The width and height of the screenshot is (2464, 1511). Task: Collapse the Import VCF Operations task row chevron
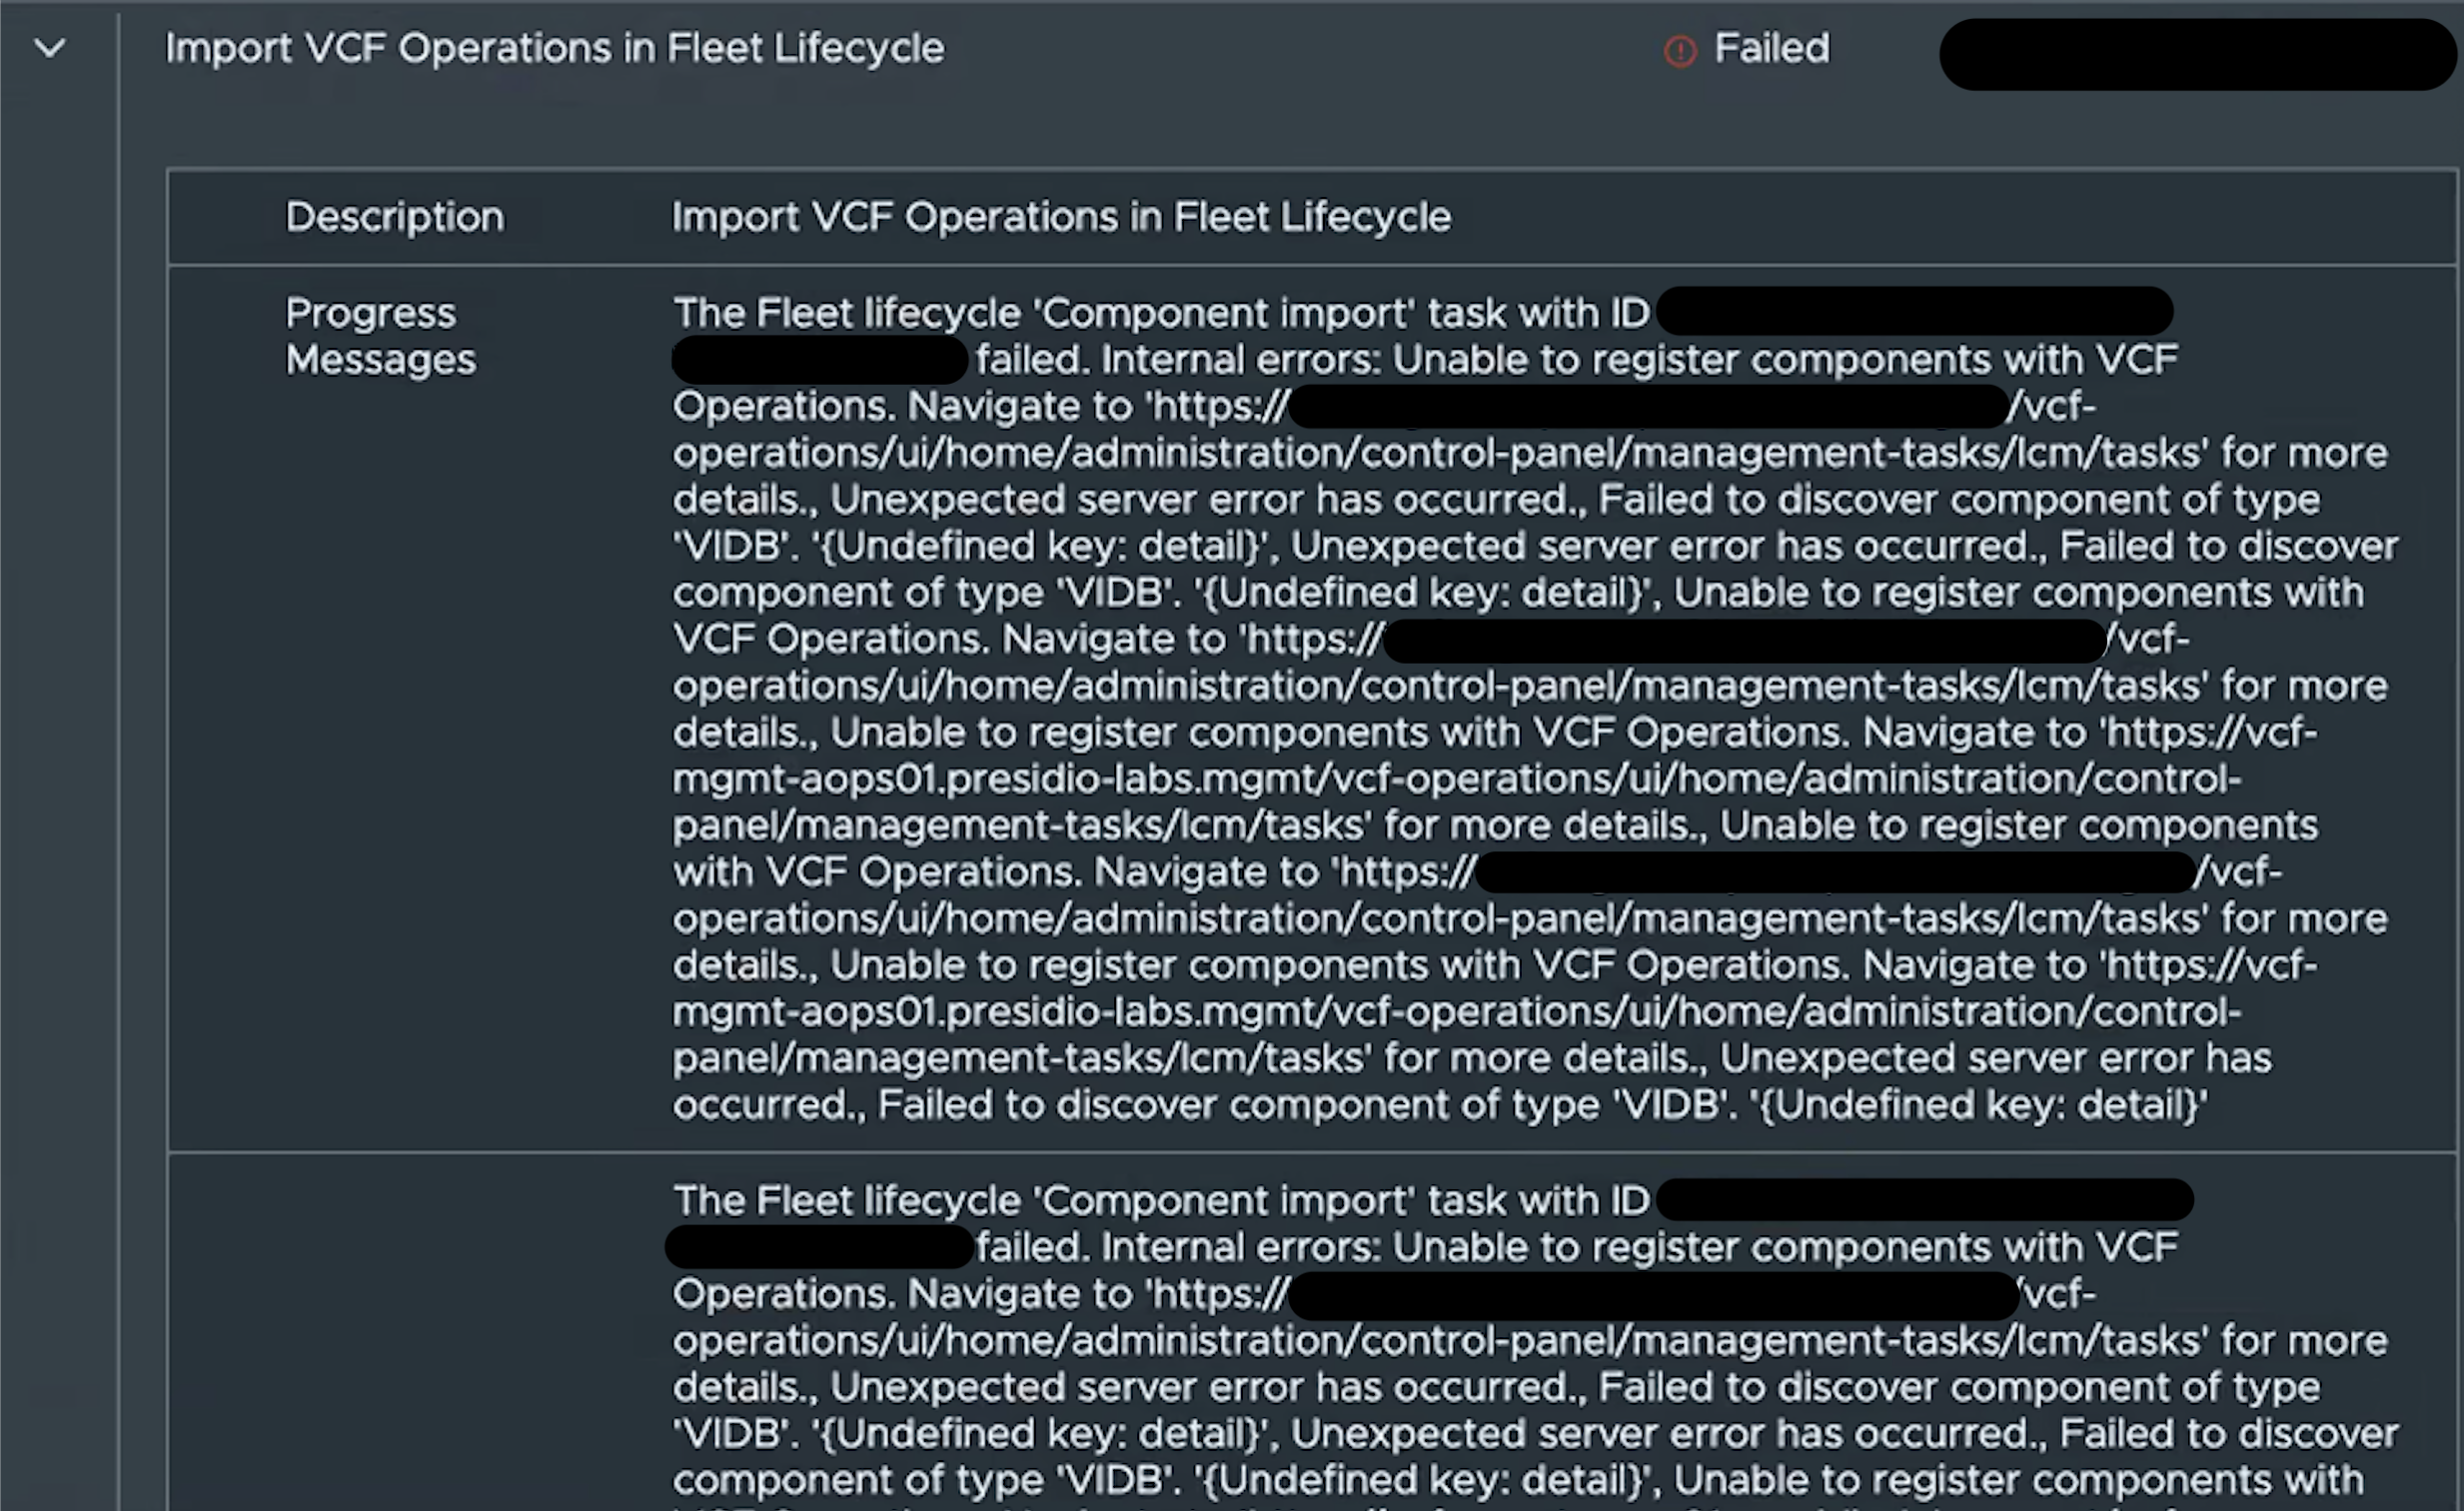click(x=49, y=47)
